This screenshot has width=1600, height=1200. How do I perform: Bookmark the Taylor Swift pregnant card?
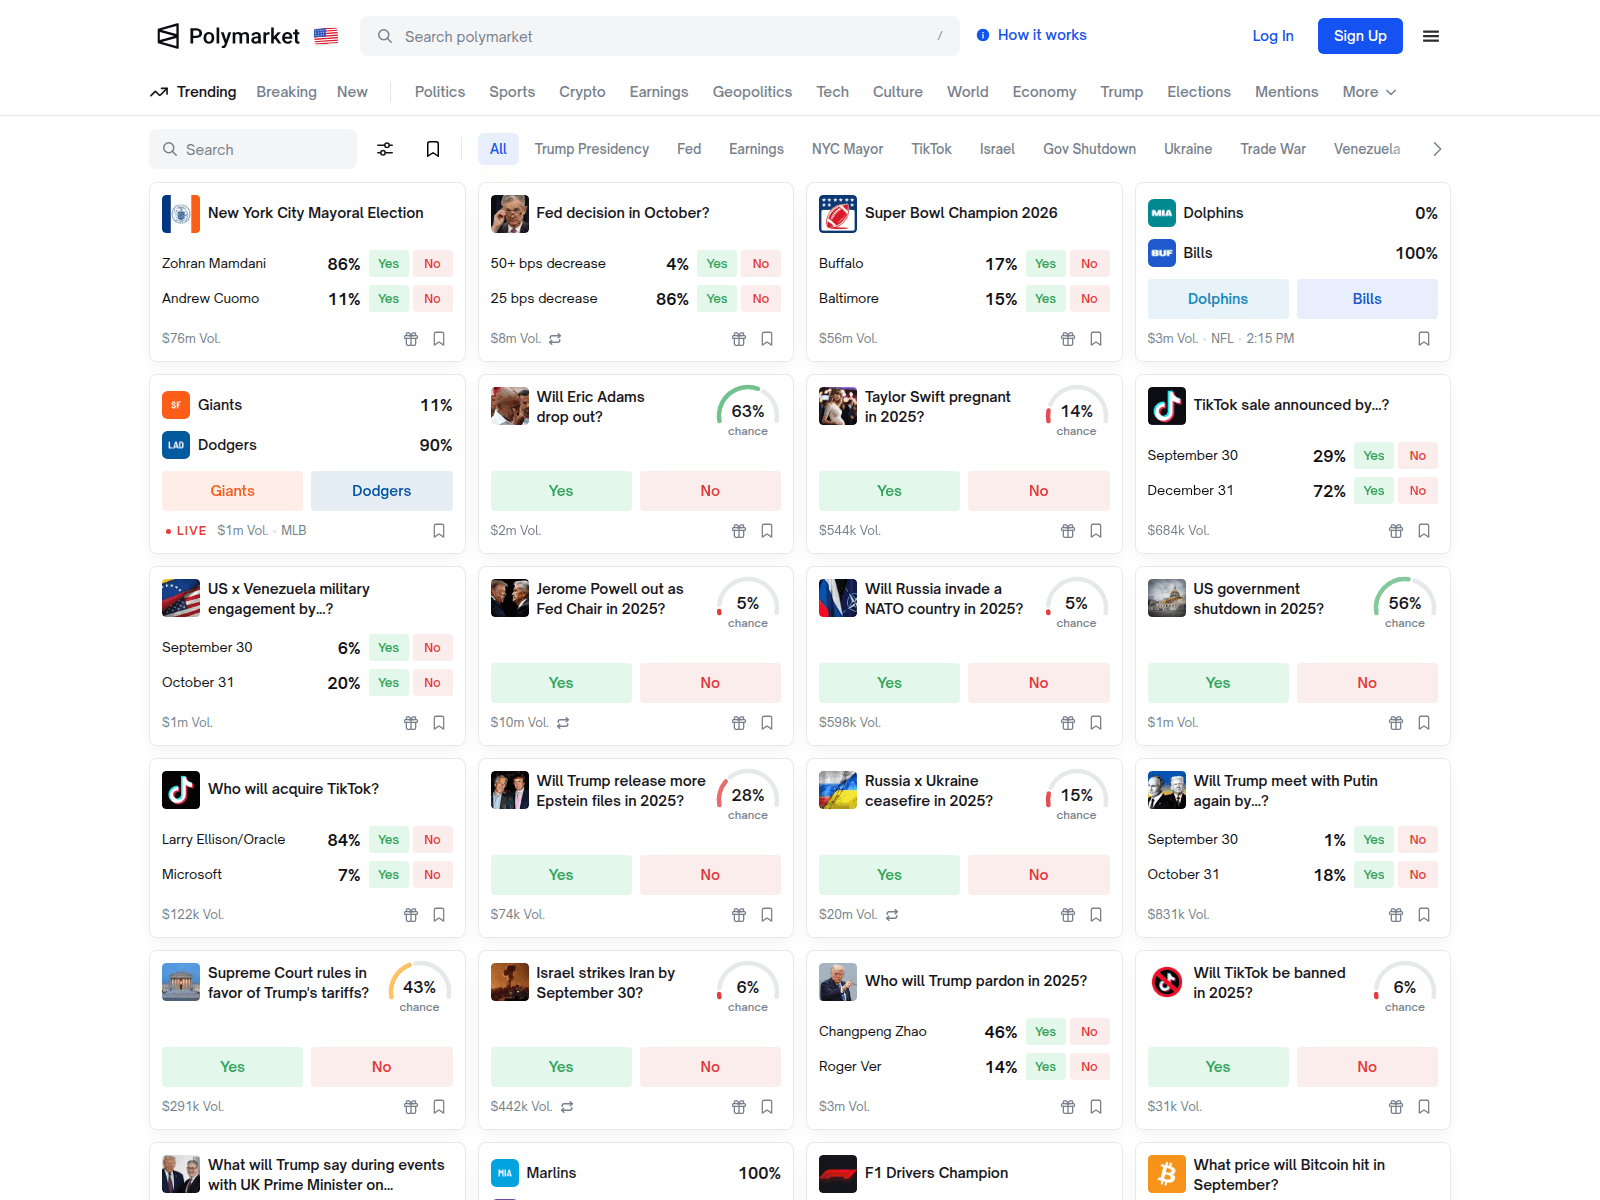click(1096, 531)
